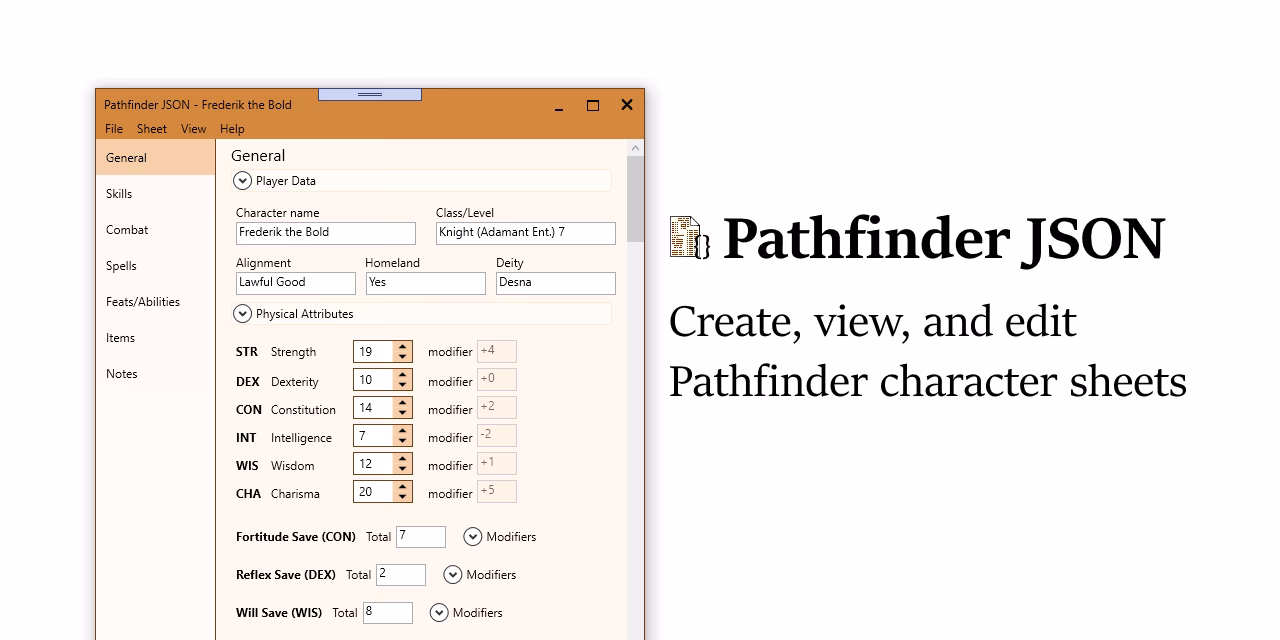
Task: Decrease Wisdom with down arrow
Action: tap(403, 469)
